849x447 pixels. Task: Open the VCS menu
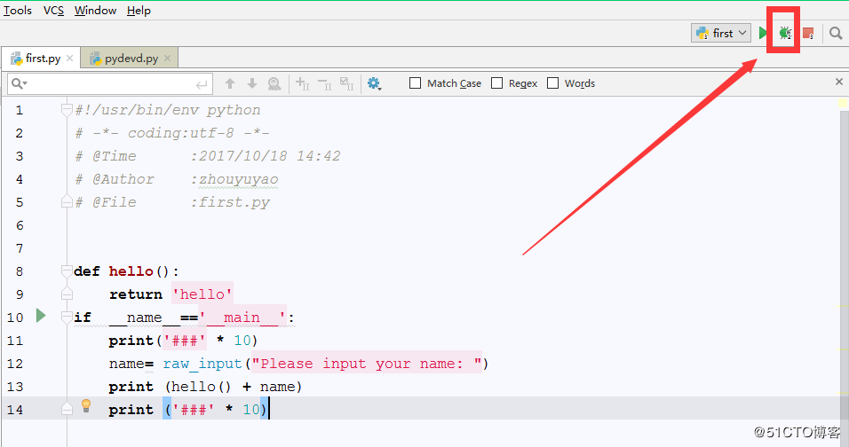[53, 10]
